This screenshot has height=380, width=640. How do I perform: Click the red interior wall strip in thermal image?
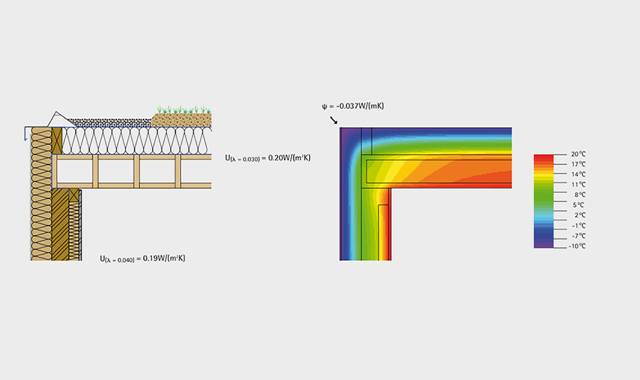(390, 224)
